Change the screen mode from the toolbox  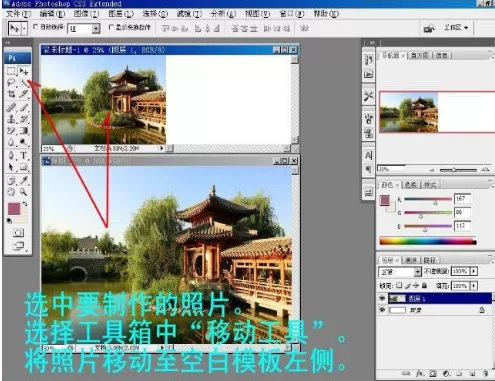(18, 246)
